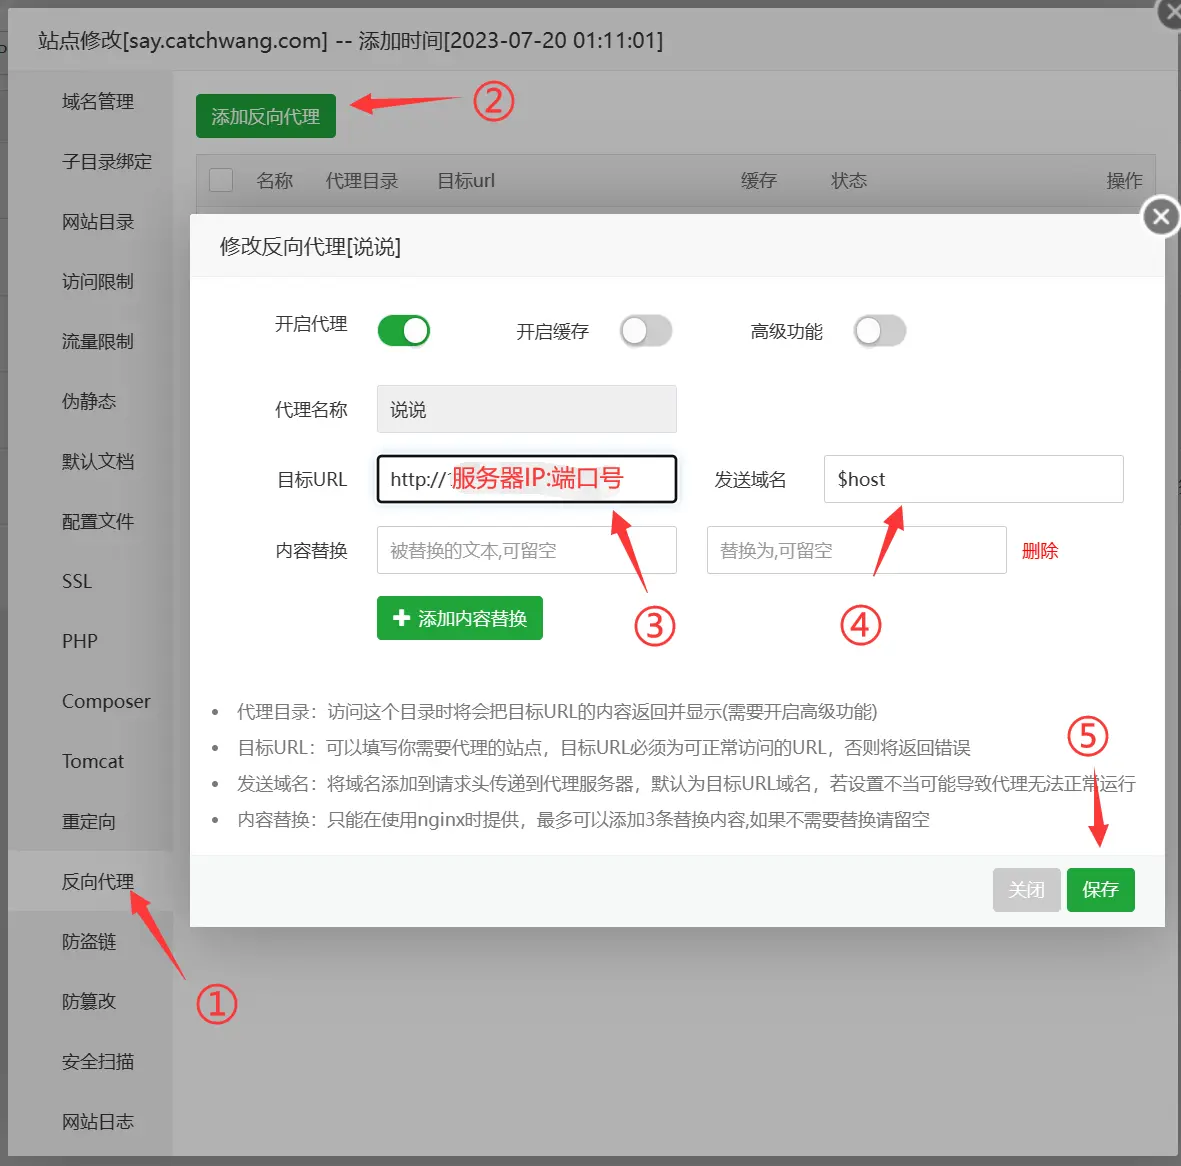Image resolution: width=1181 pixels, height=1166 pixels.
Task: Open the 防盗链 (hotlink protection) section
Action: (89, 941)
